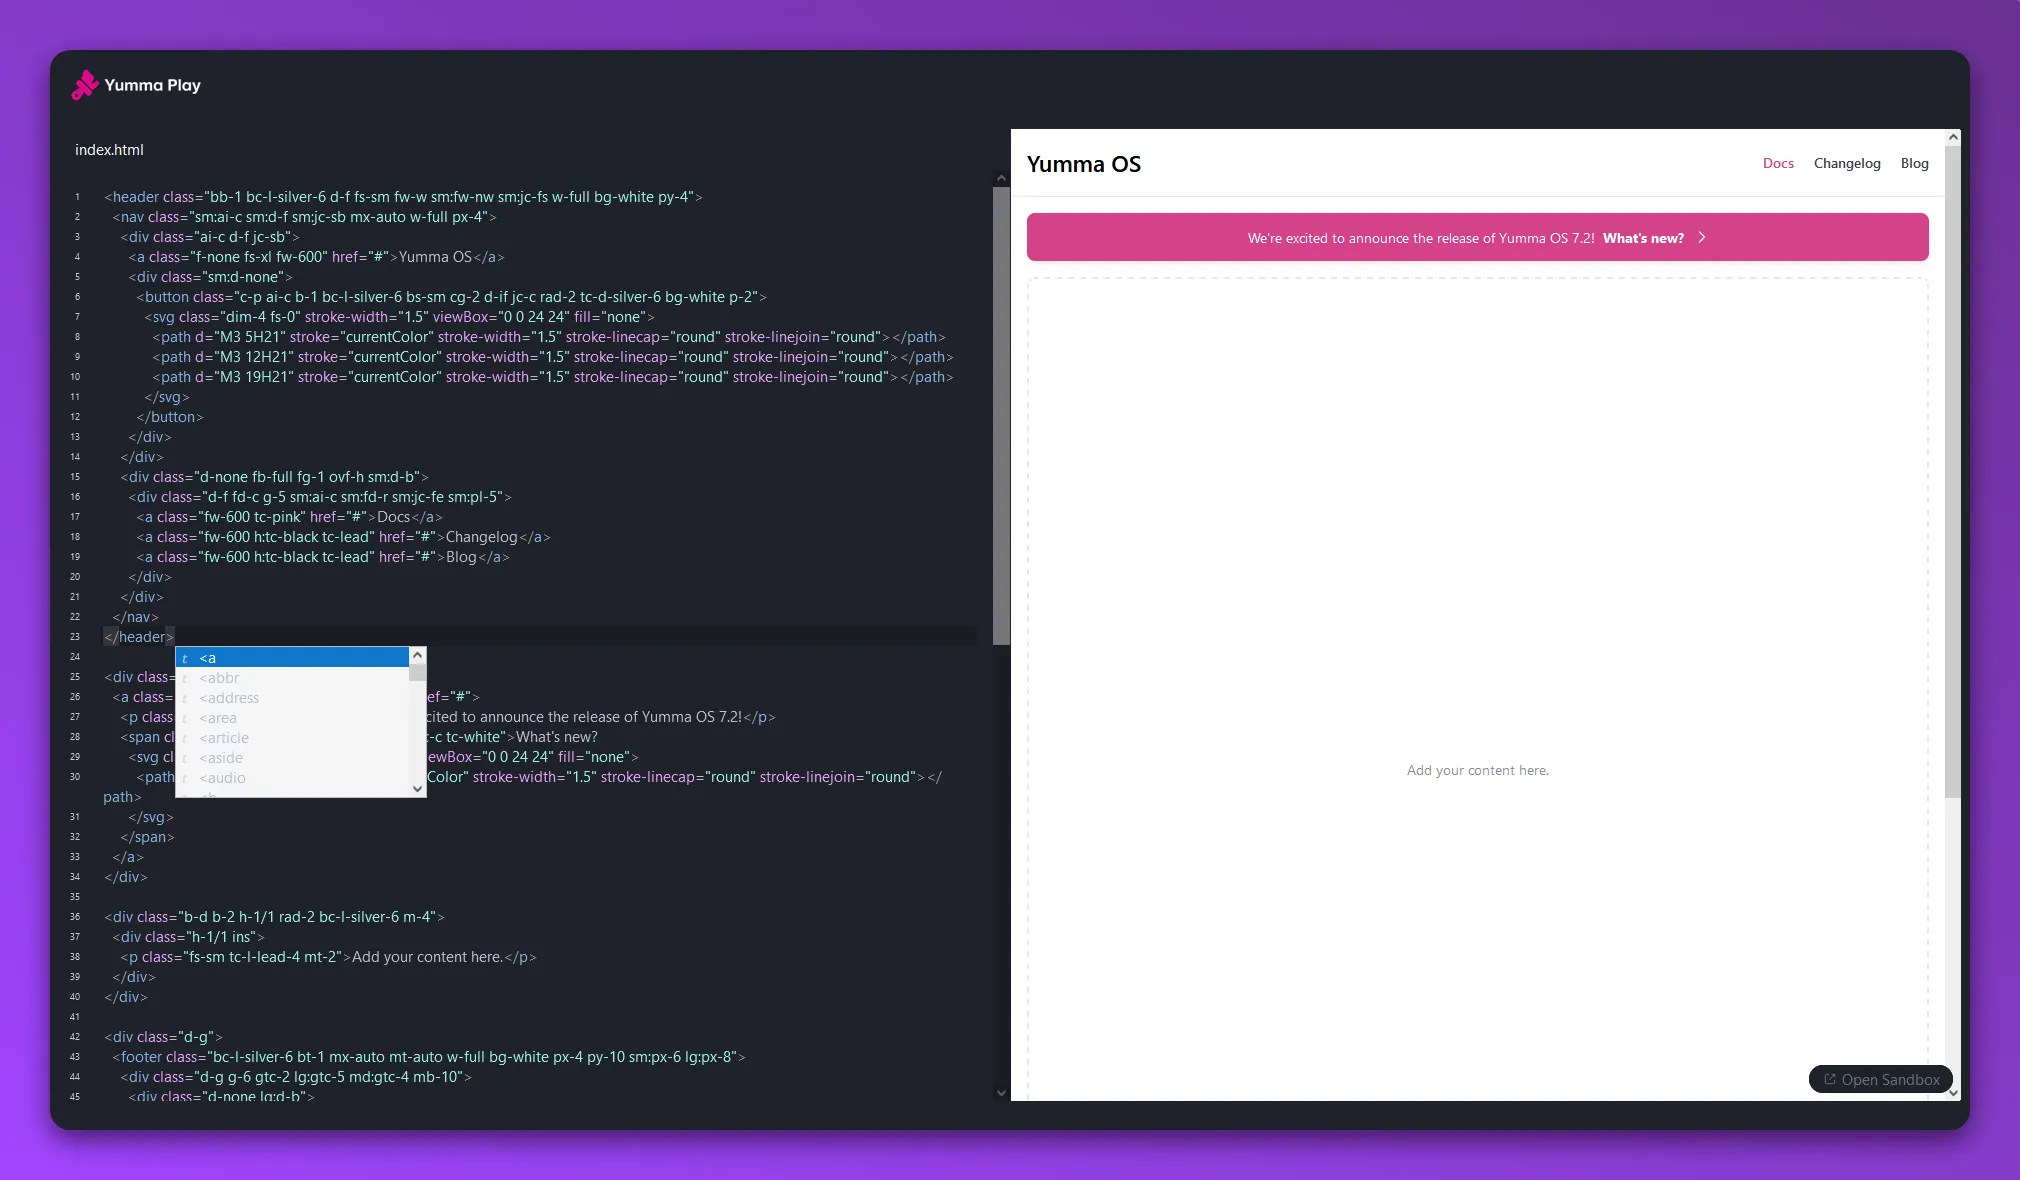Click the 'Add your content here.' preview text
Viewport: 2020px width, 1180px height.
(x=1477, y=770)
